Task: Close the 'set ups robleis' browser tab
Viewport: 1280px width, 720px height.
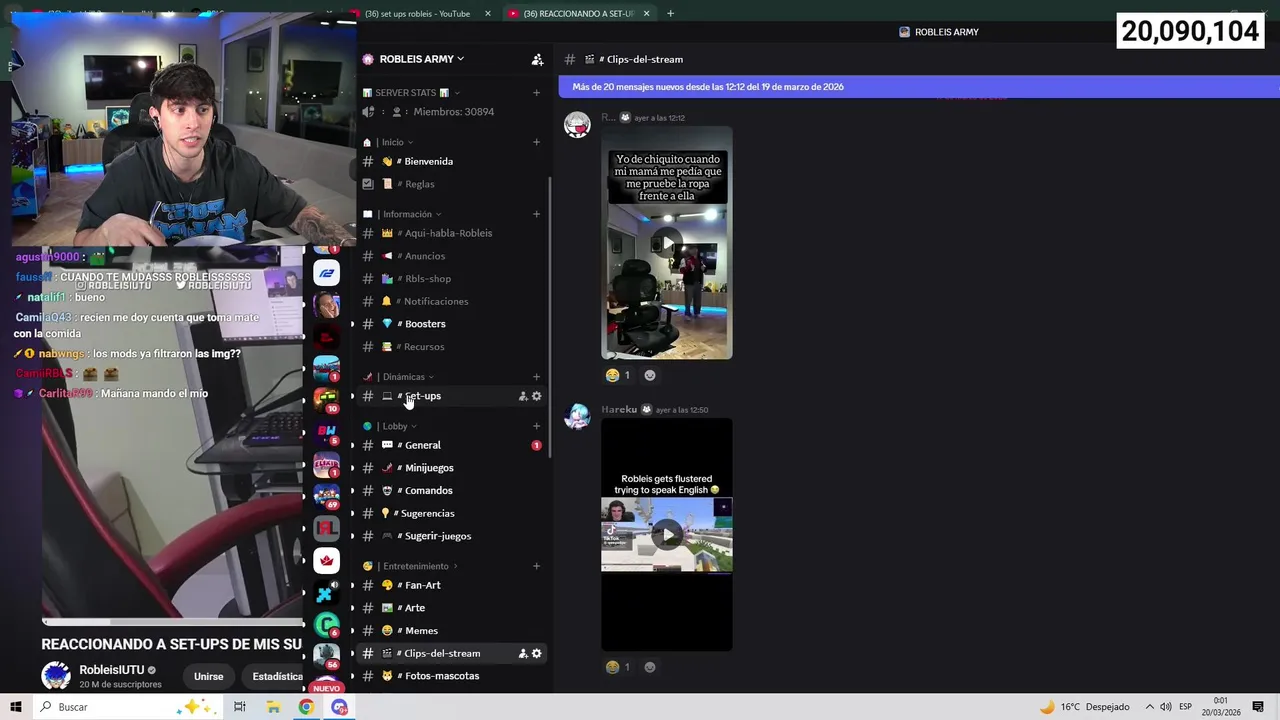Action: (488, 13)
